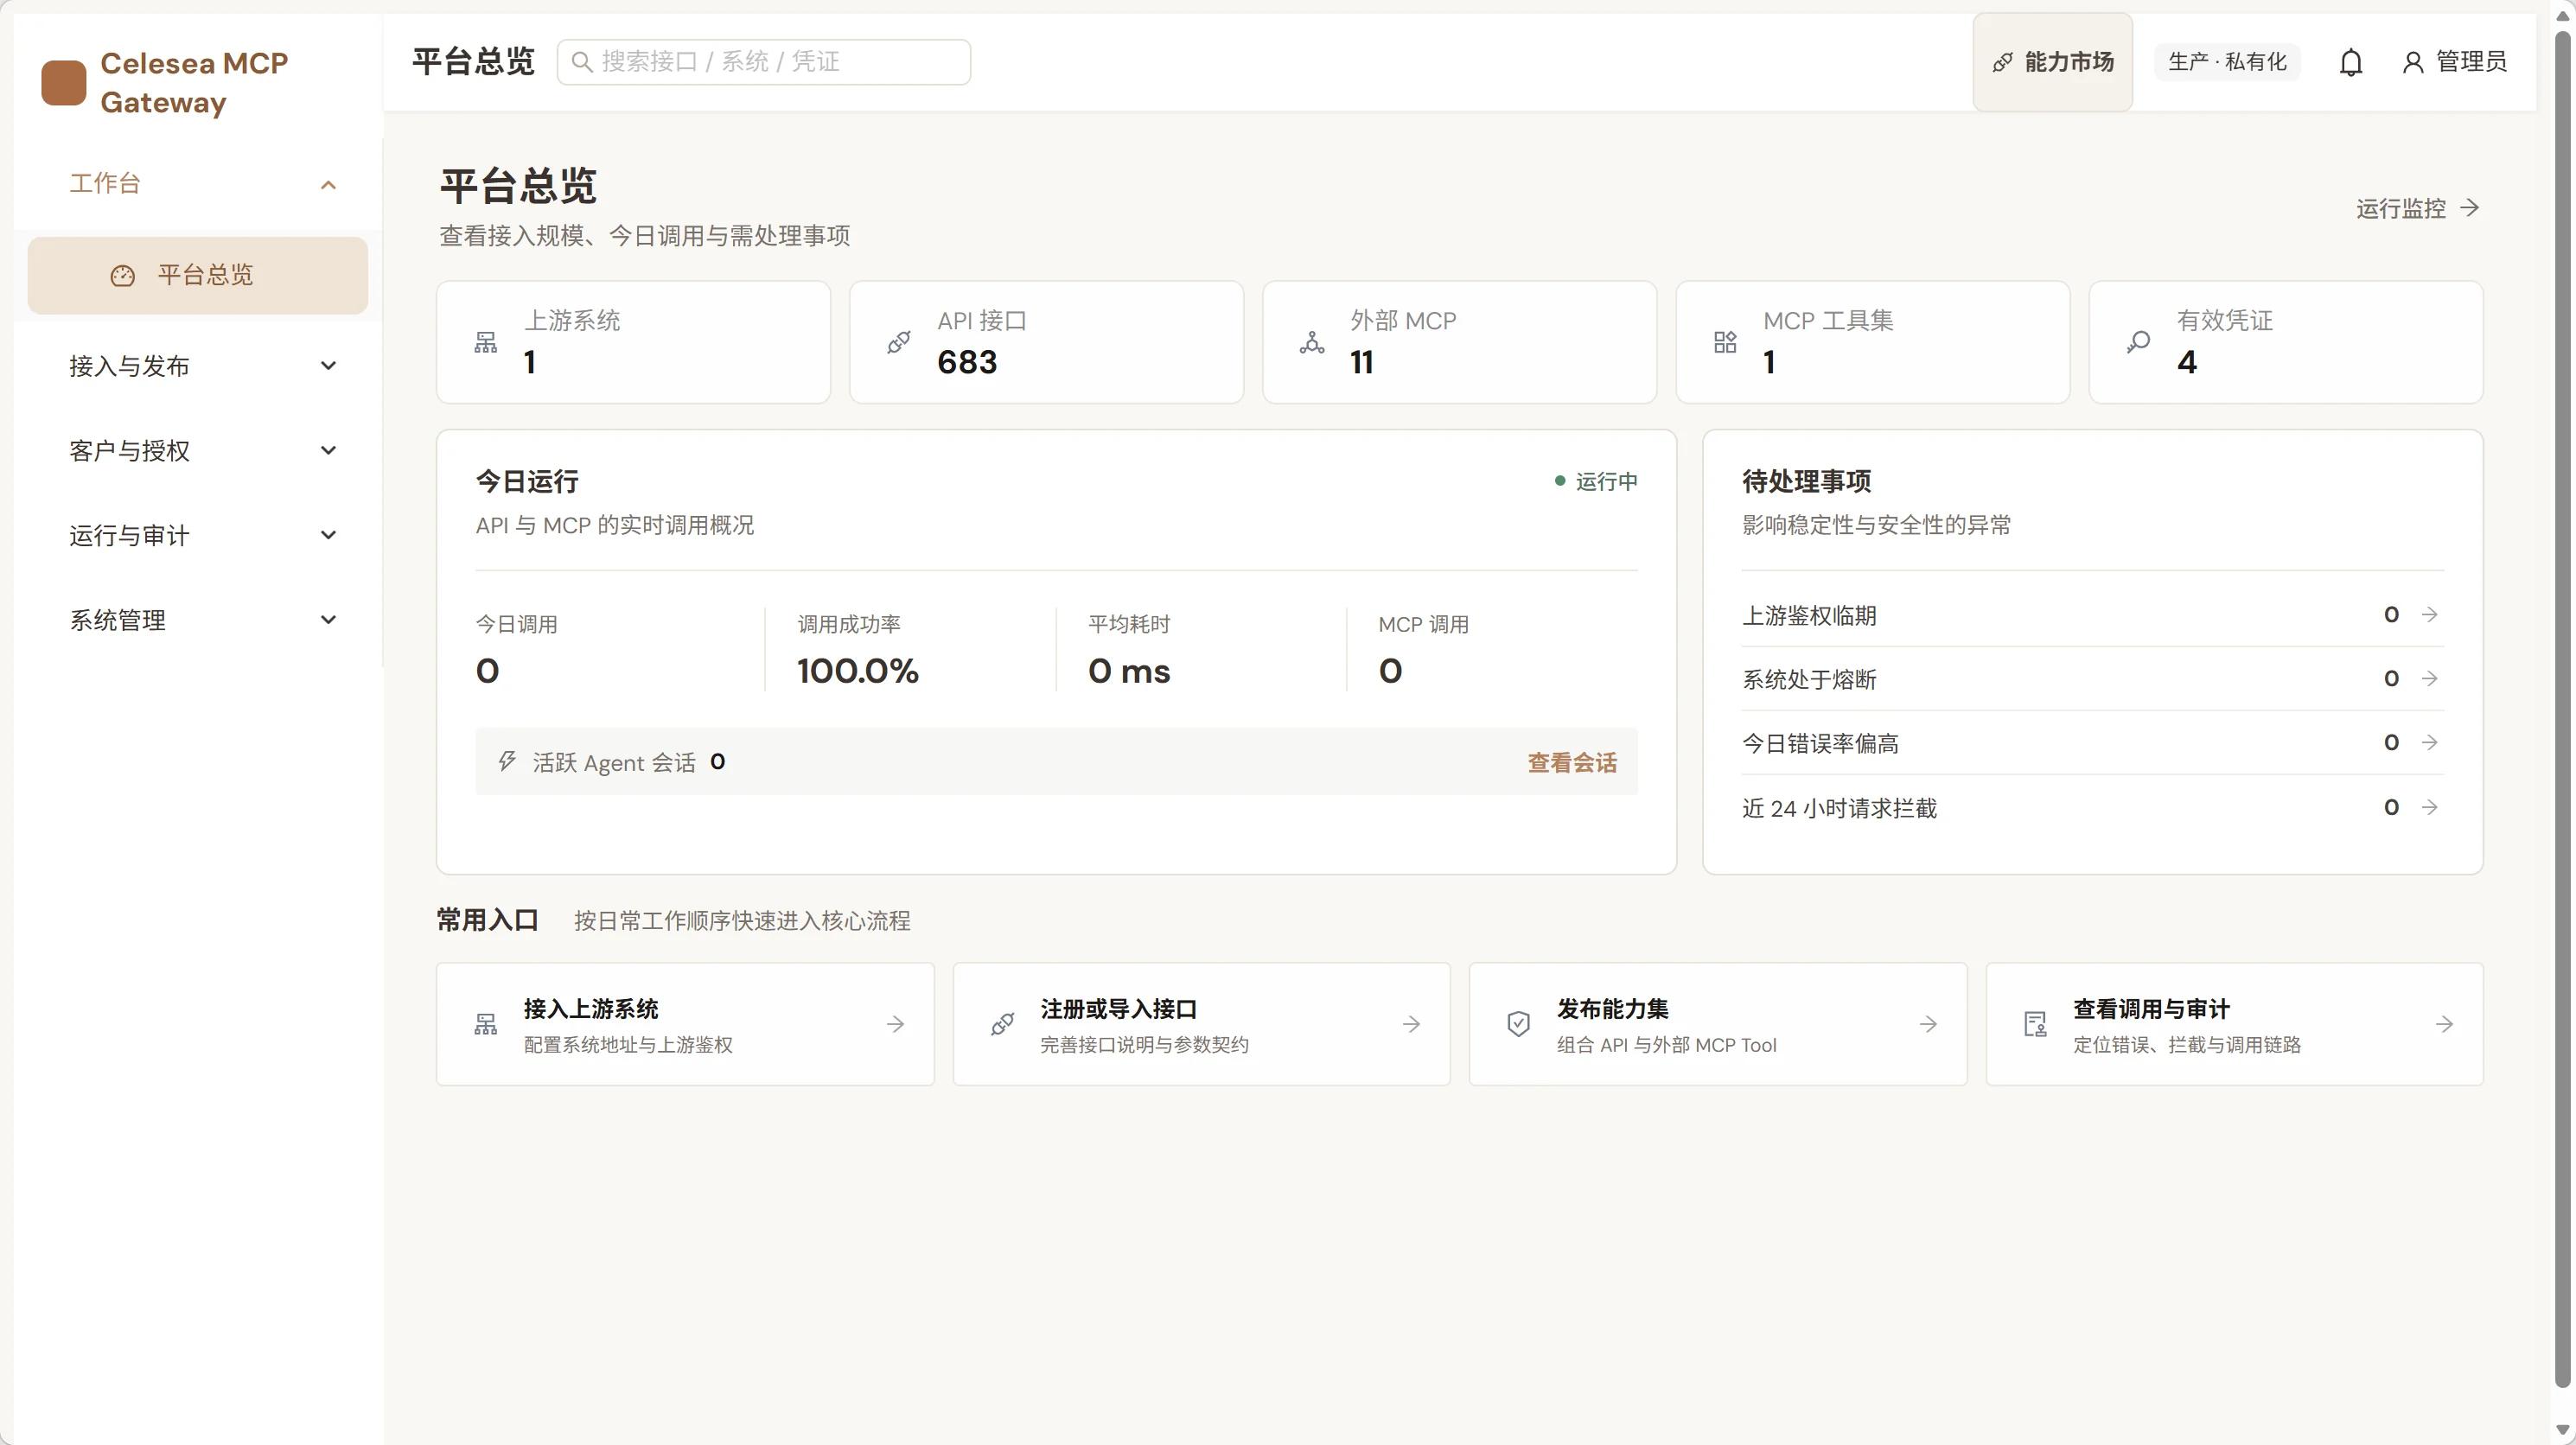2576x1445 pixels.
Task: Click the upstream system icon in 上游系统 card
Action: [x=486, y=343]
